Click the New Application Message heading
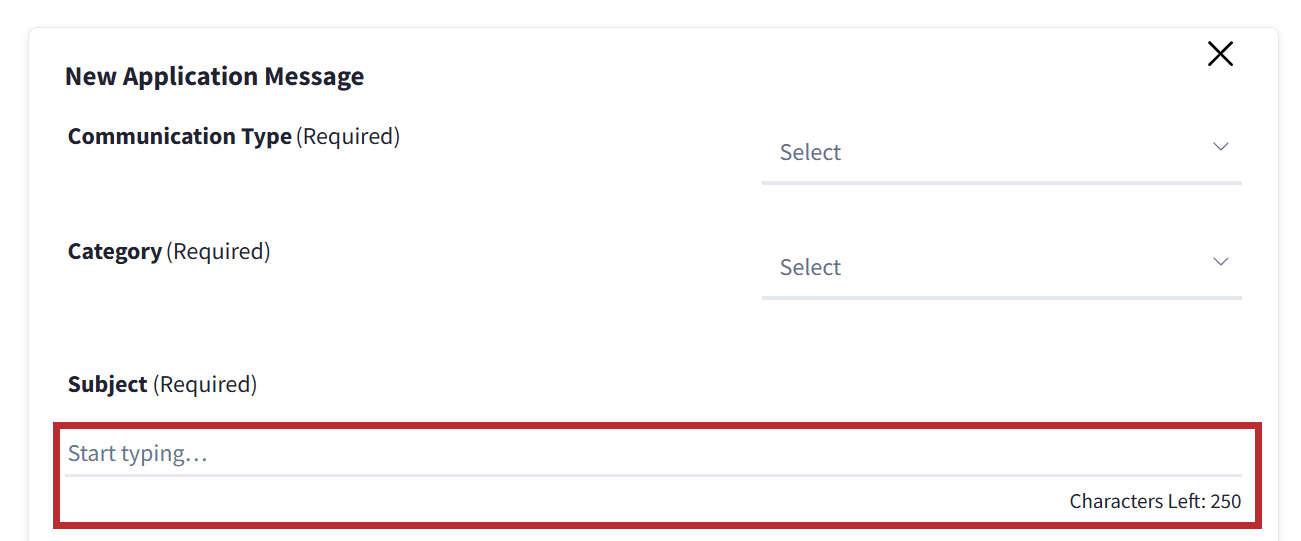This screenshot has width=1301, height=541. (x=214, y=76)
